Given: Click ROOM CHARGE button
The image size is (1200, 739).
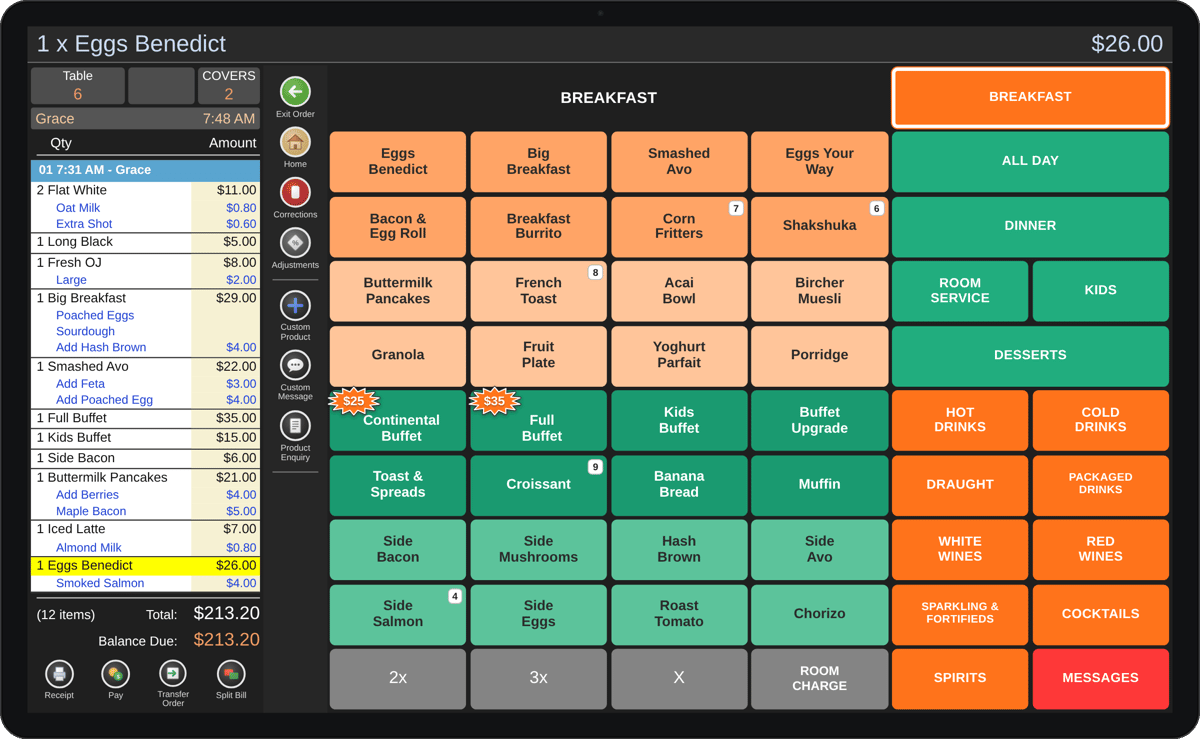Looking at the screenshot, I should (x=819, y=678).
